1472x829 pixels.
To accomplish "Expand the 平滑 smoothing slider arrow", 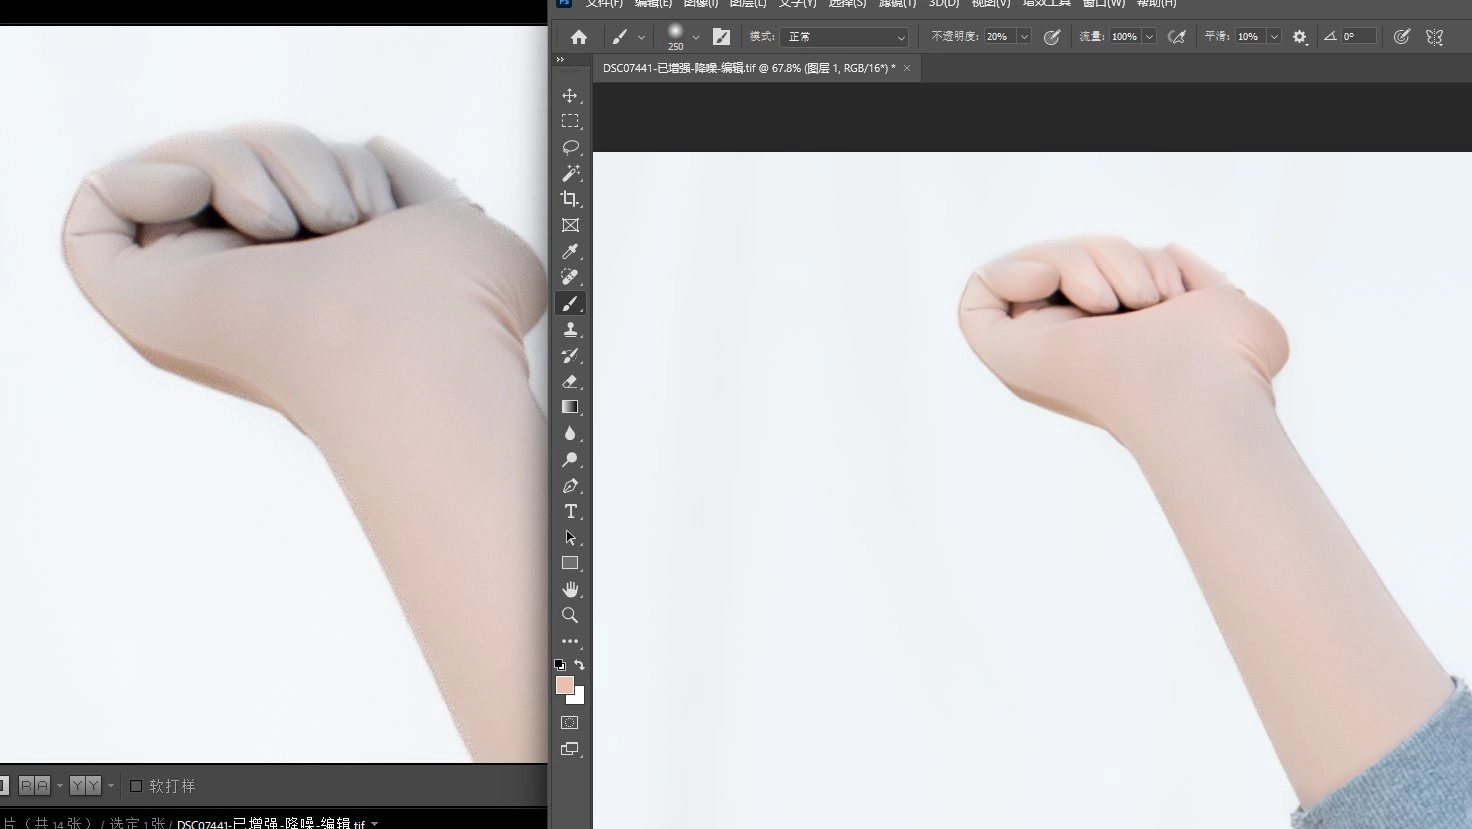I will tap(1274, 37).
